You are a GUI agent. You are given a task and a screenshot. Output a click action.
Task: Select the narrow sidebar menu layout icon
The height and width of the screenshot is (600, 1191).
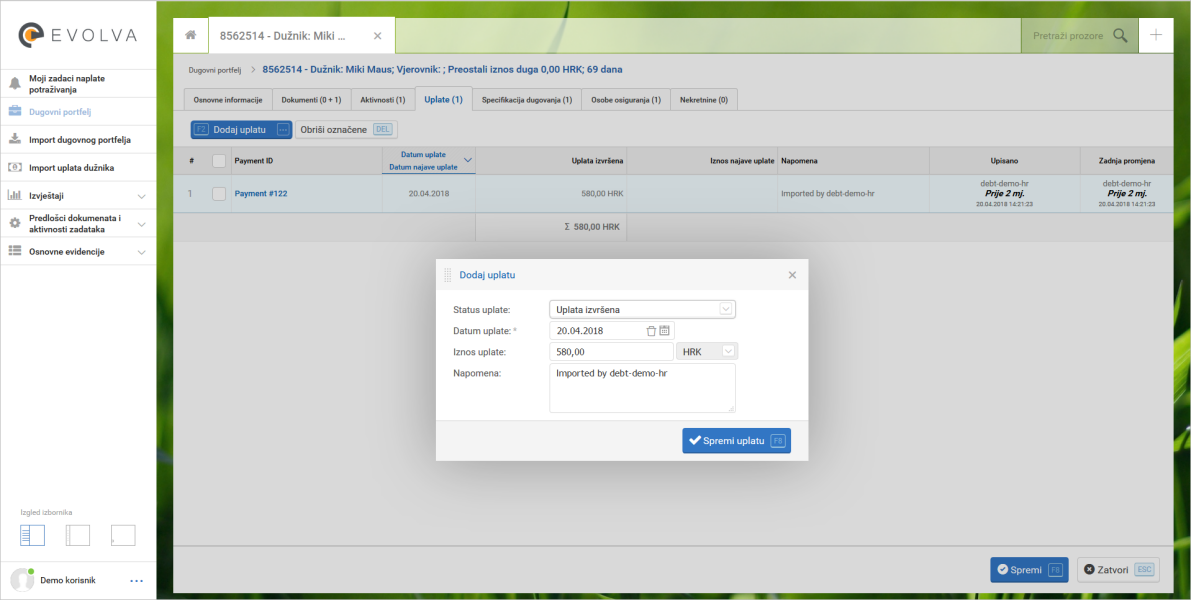pyautogui.click(x=77, y=535)
